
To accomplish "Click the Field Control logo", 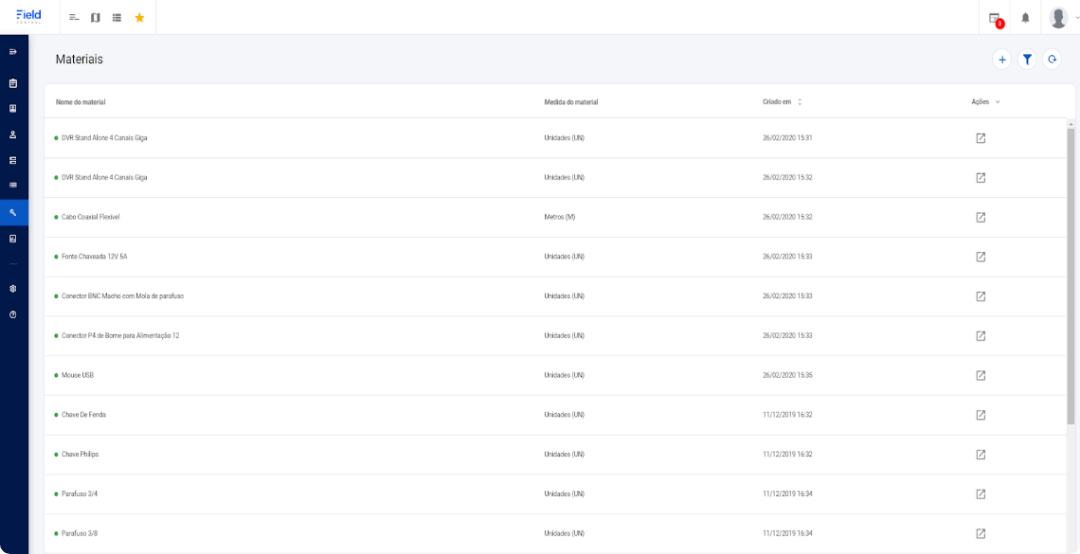I will [29, 16].
